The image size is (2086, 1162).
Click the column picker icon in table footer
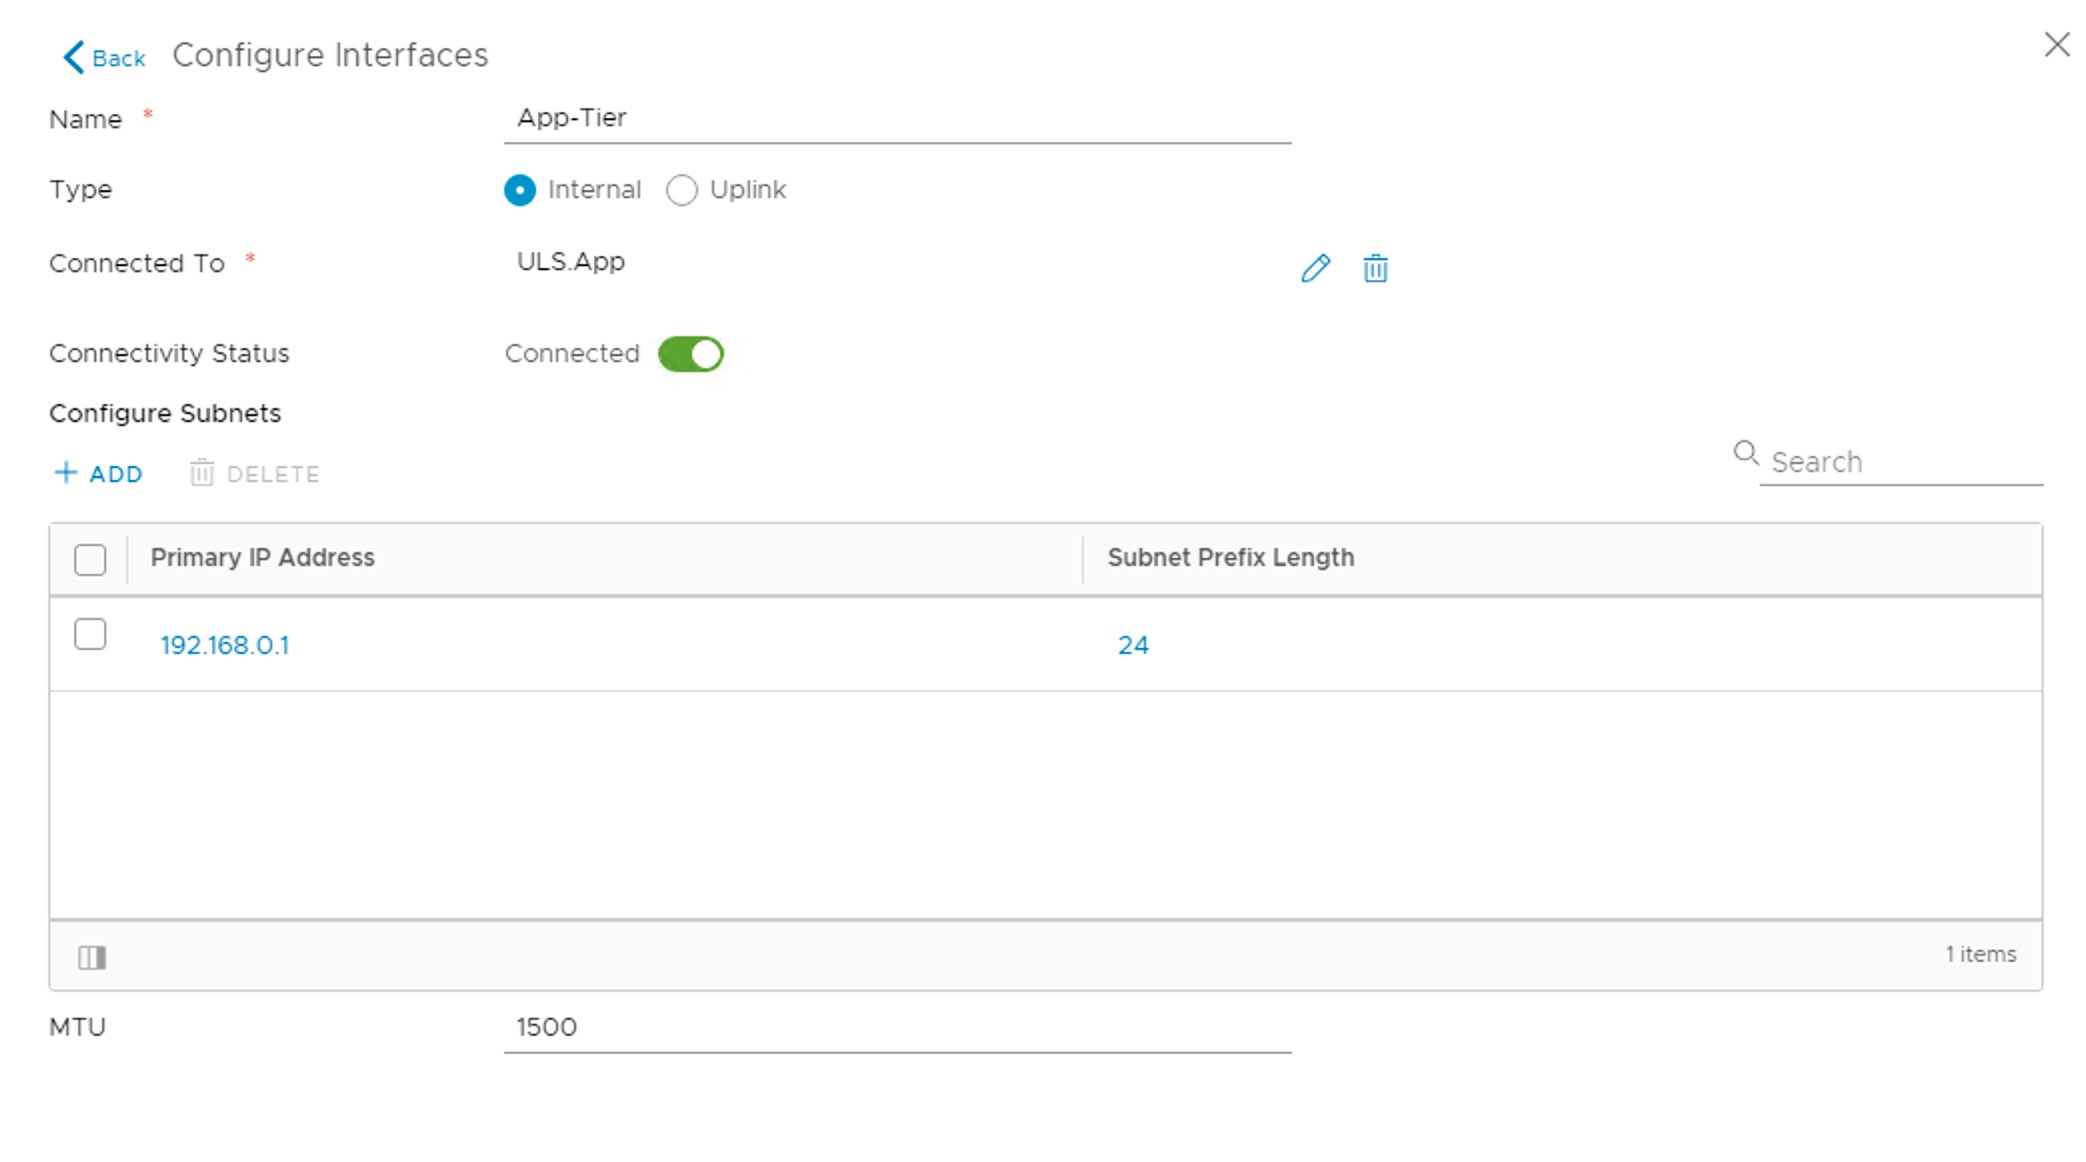(x=92, y=957)
